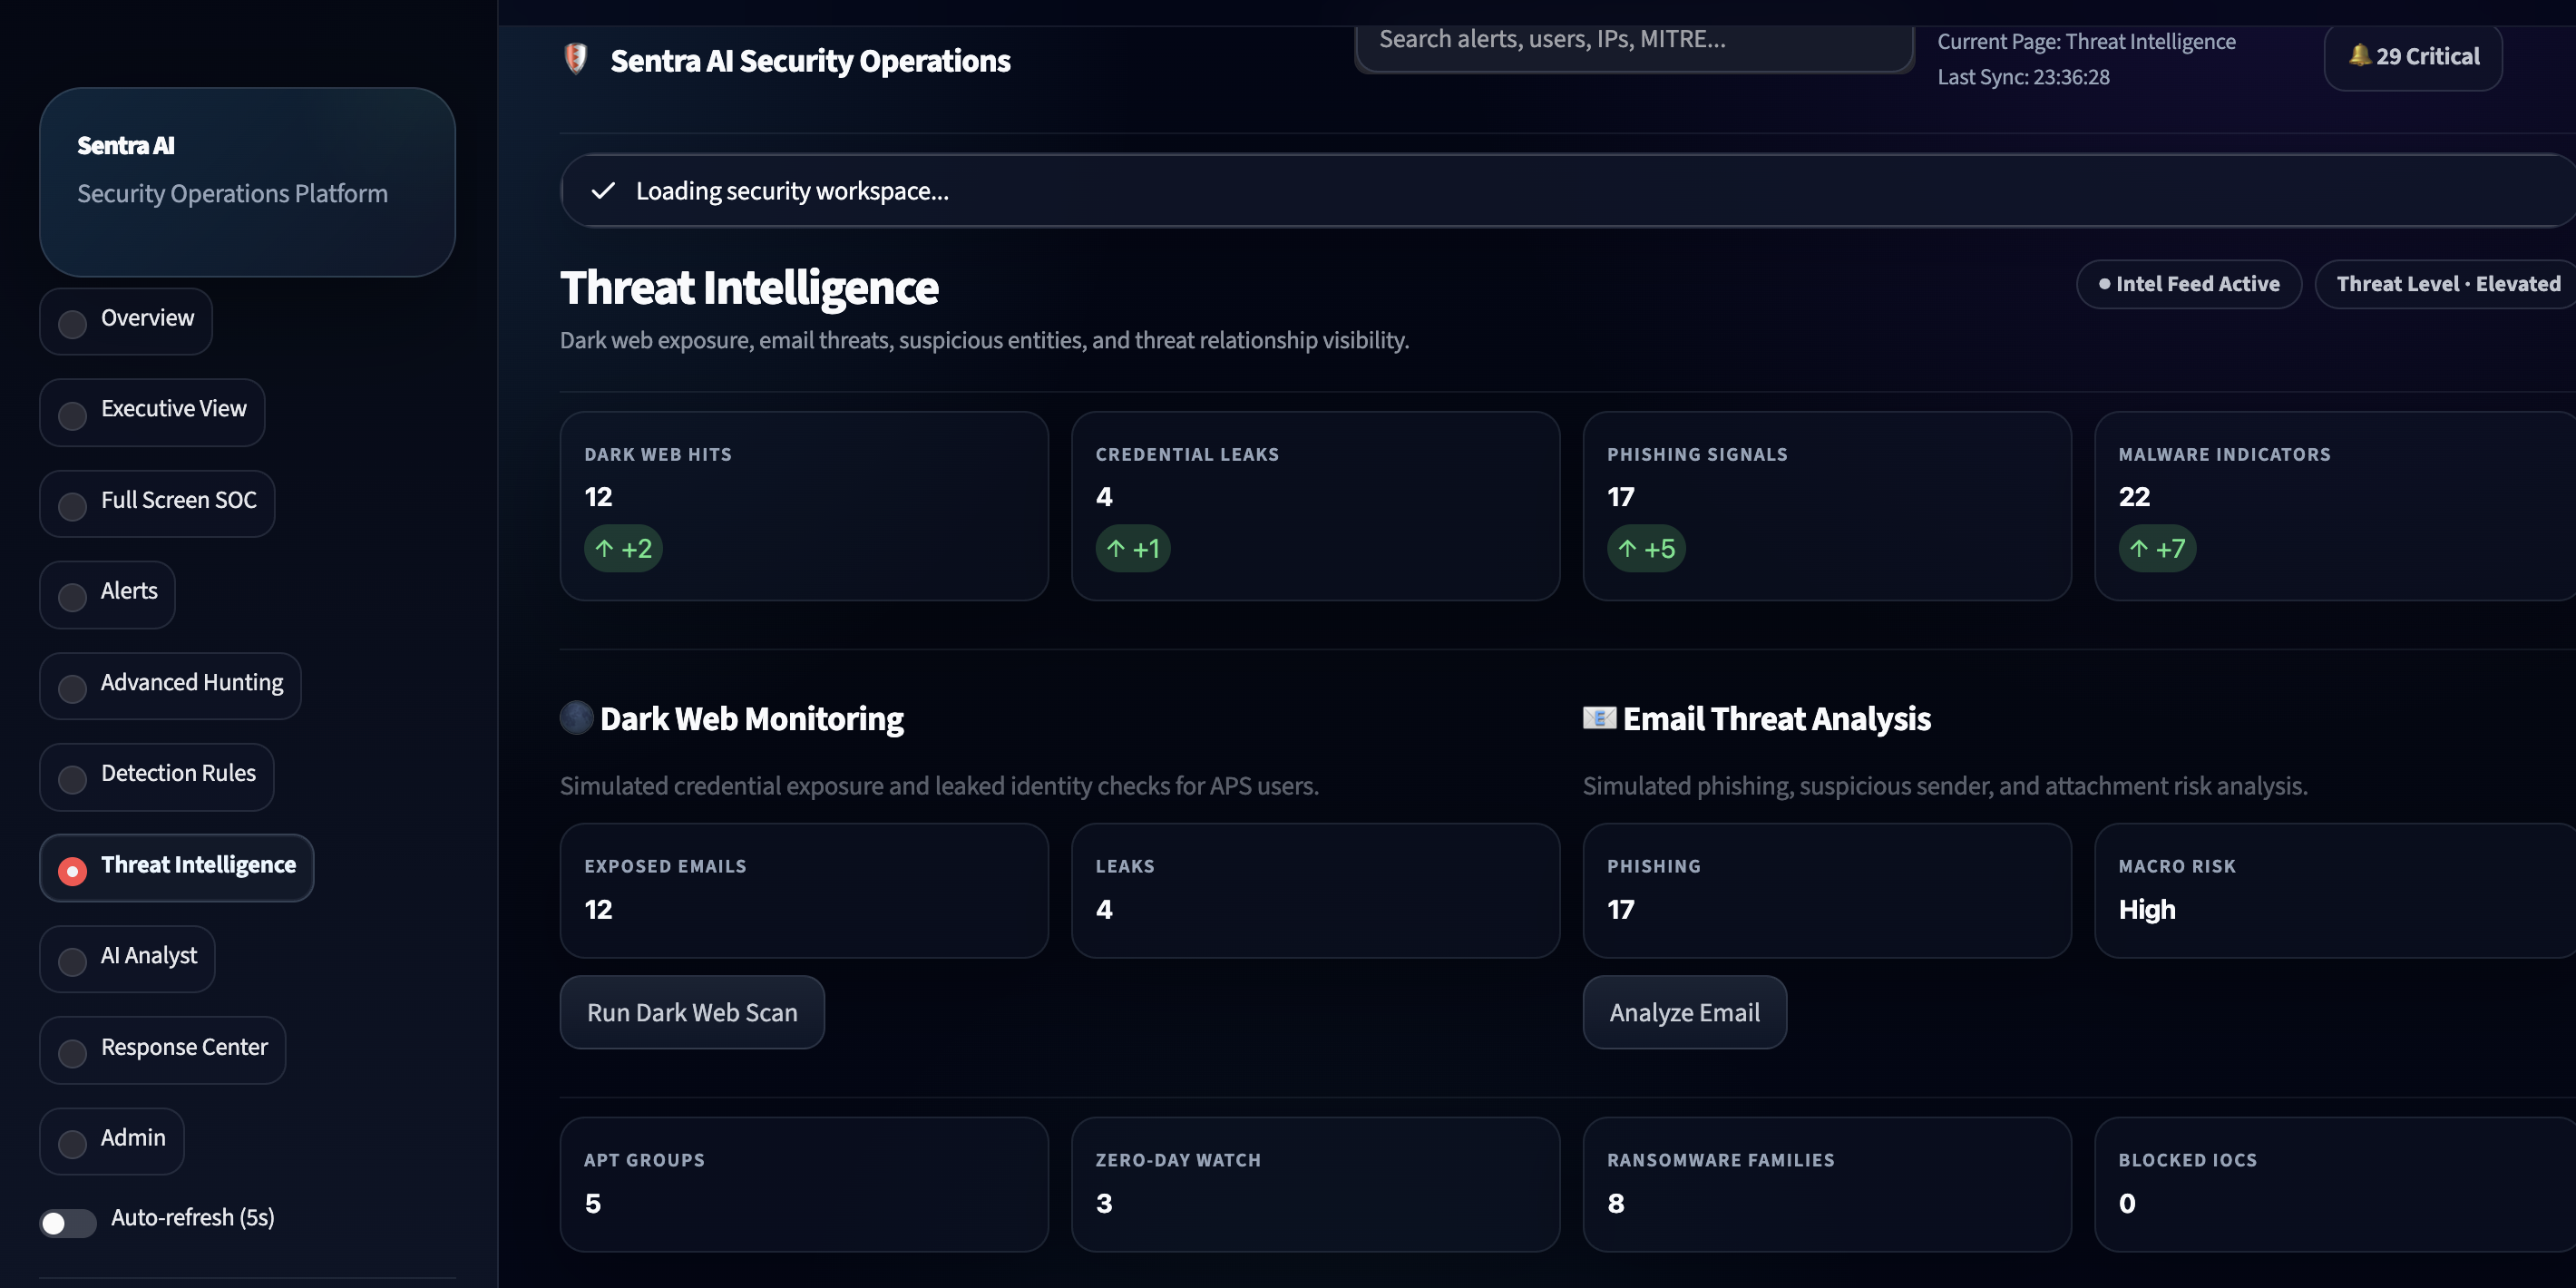Click the globe icon beside Dark Web Monitoring
The height and width of the screenshot is (1288, 2576).
pos(576,718)
